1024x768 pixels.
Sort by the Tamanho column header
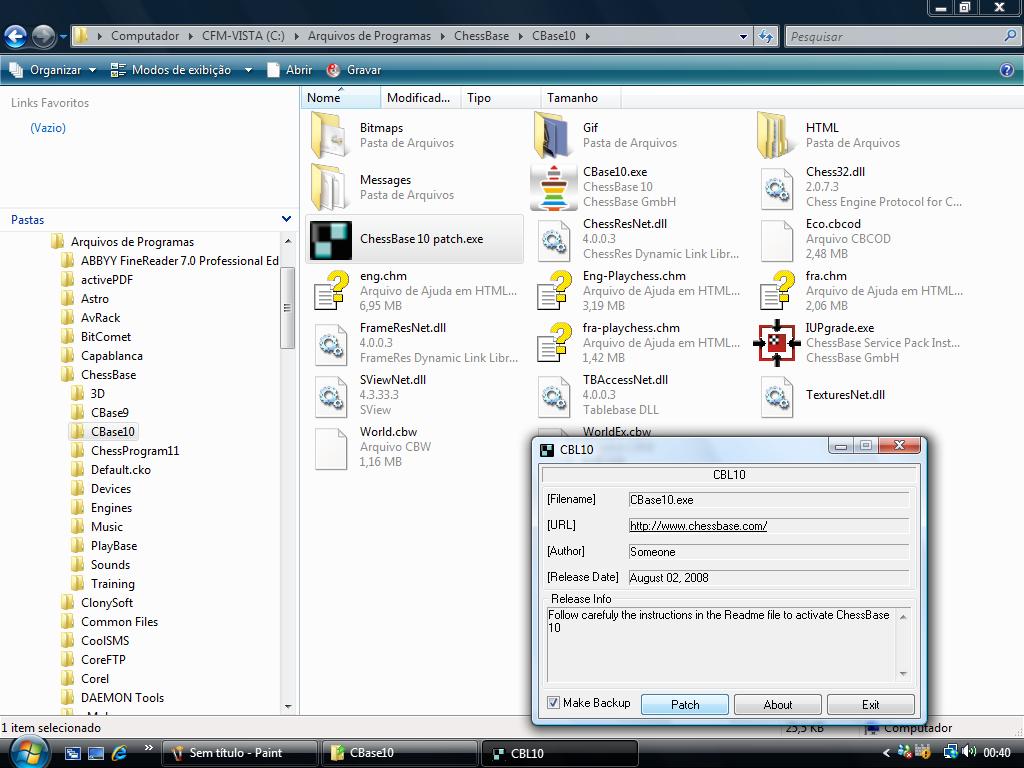(x=581, y=98)
